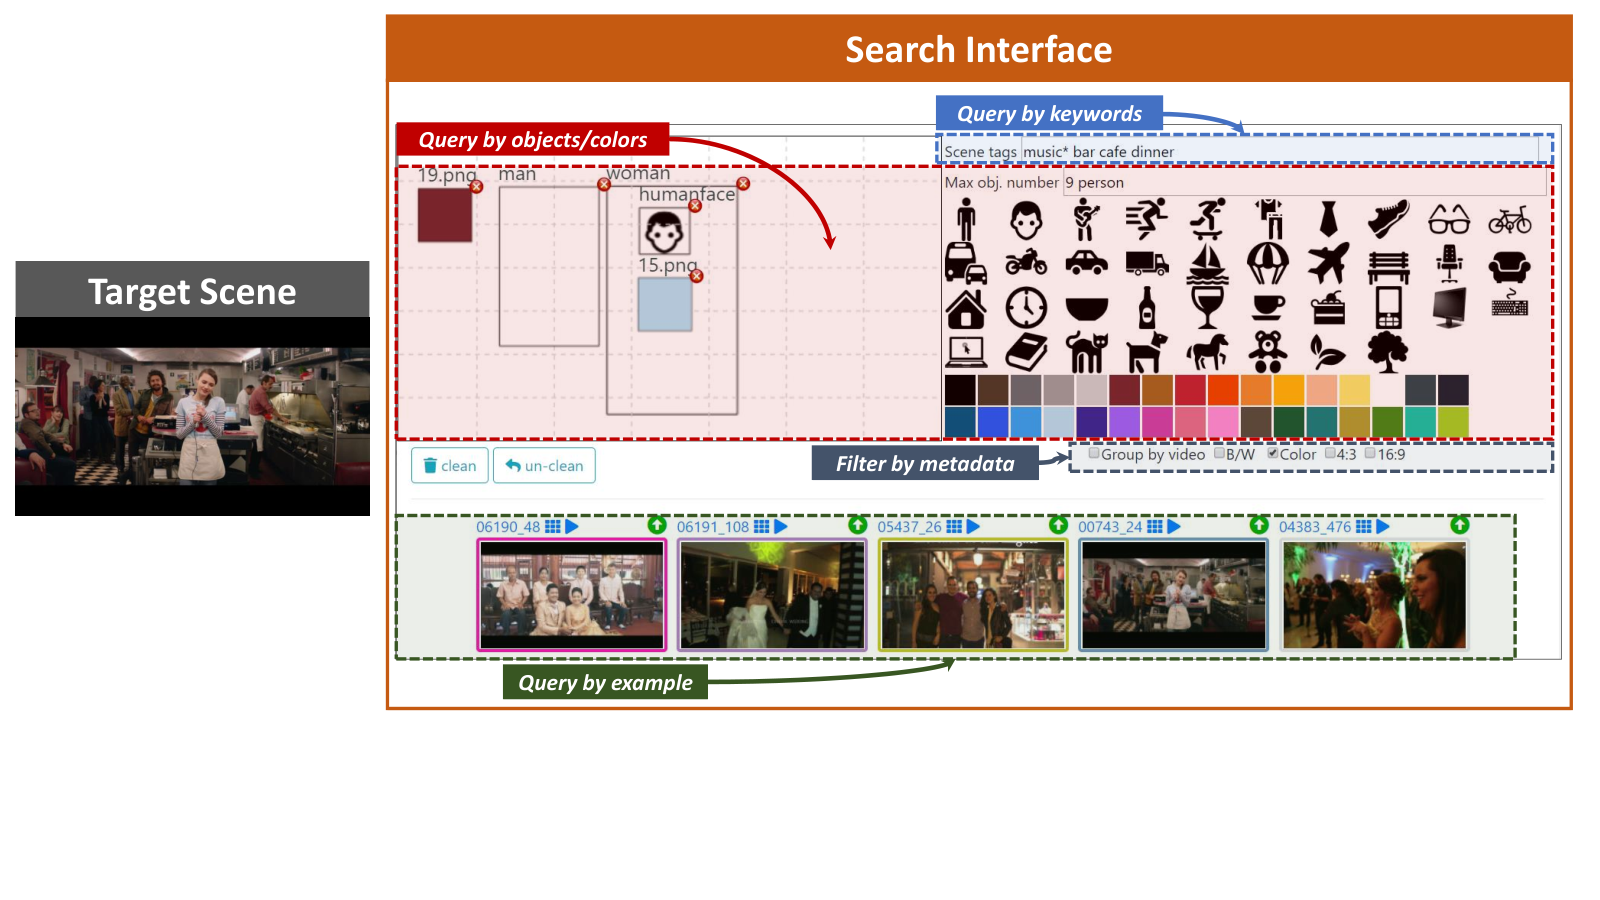Choose the necktie object icon
This screenshot has height=900, width=1600.
tap(1328, 219)
